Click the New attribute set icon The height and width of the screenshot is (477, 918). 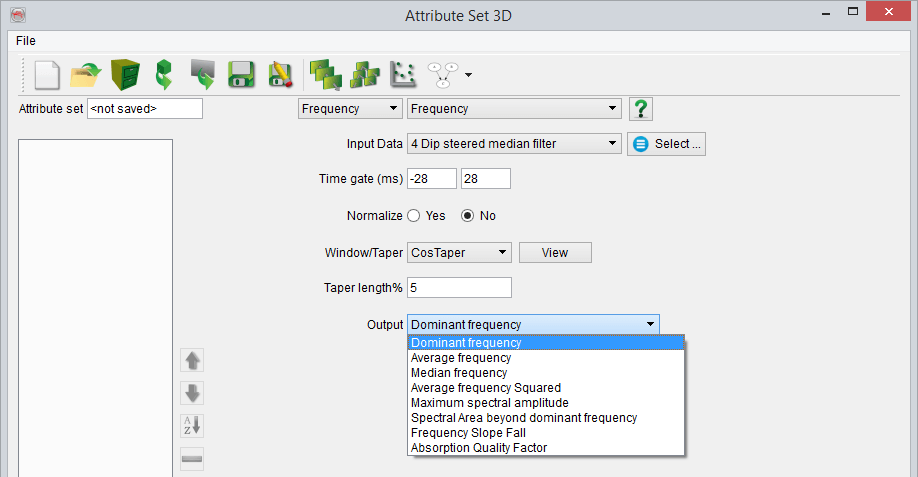pos(47,74)
